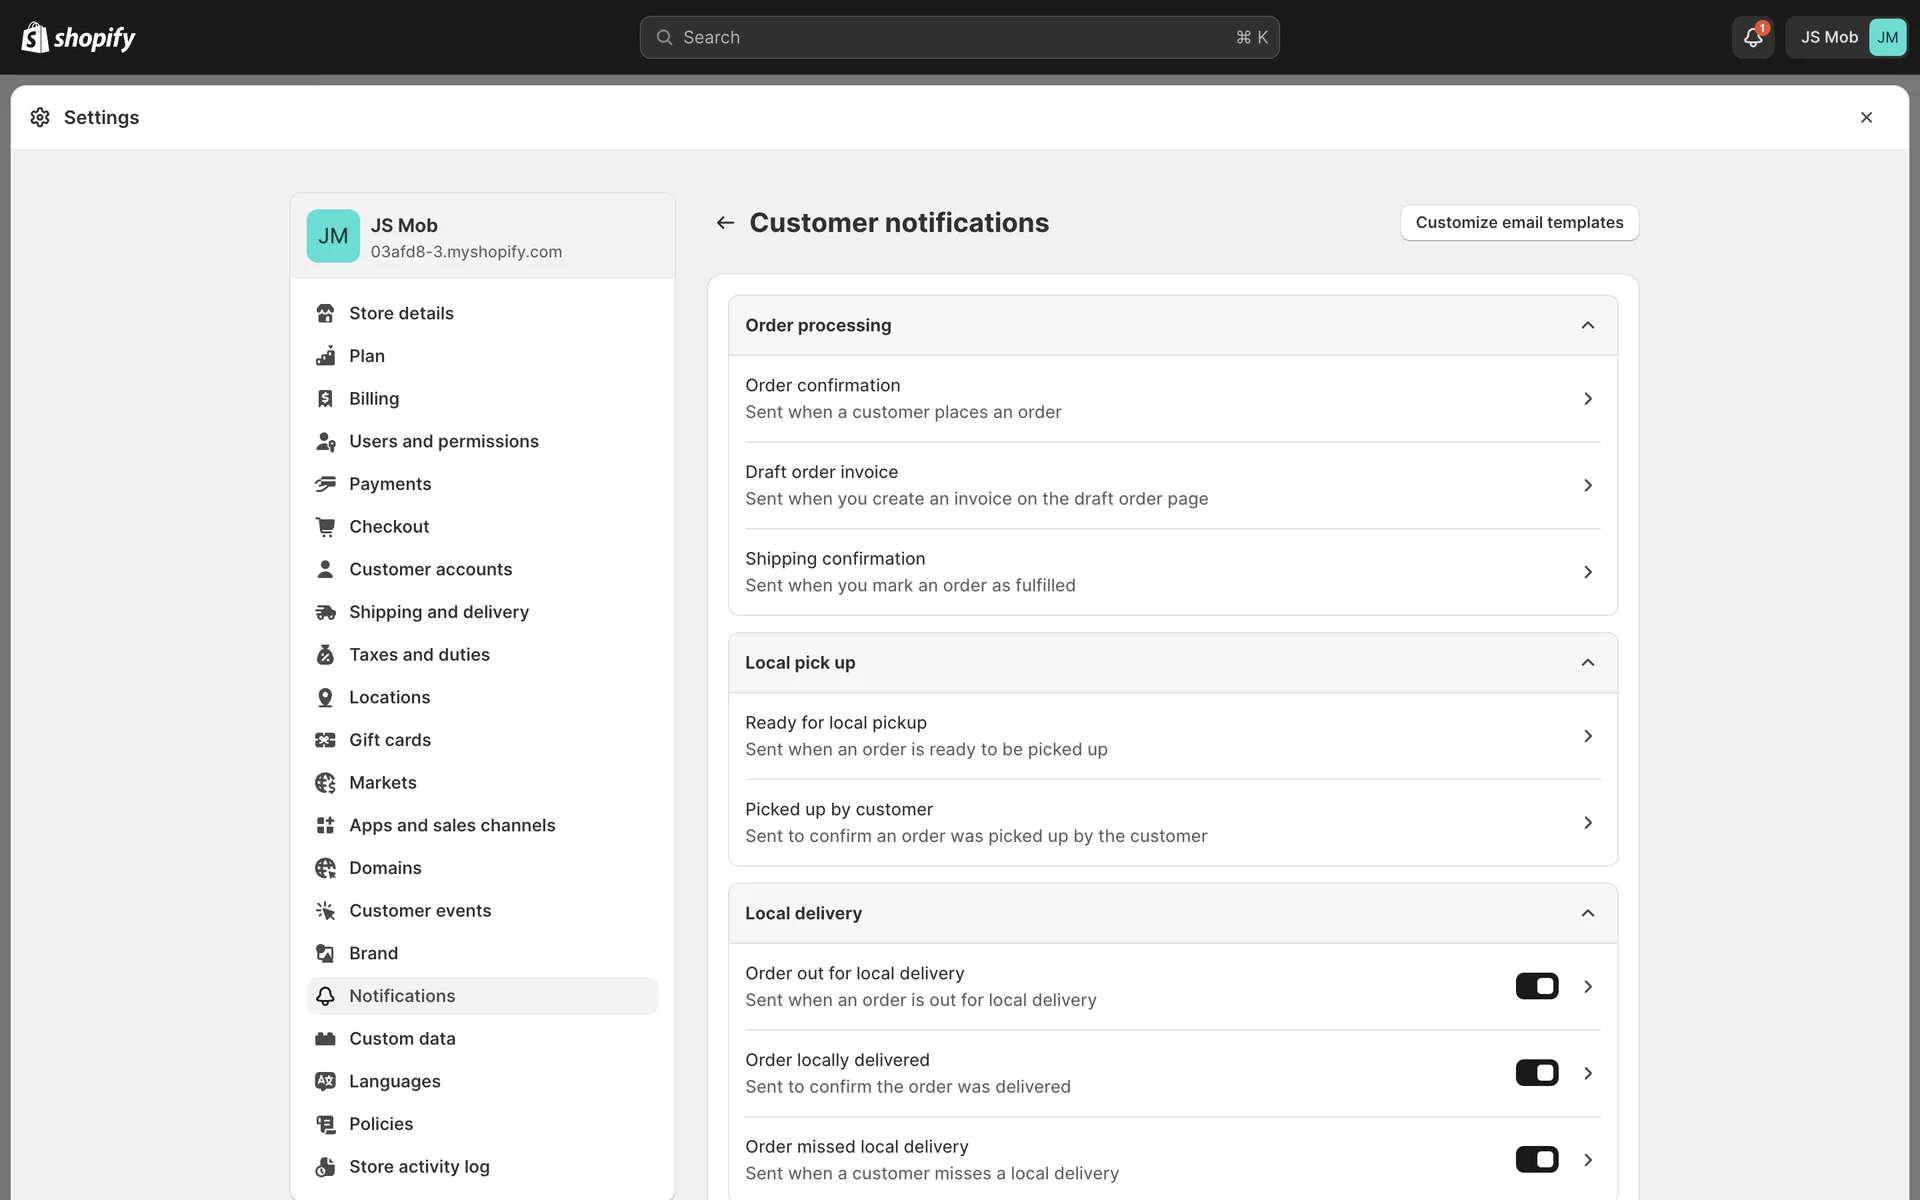Click the Billing receipt icon in sidebar
The image size is (1920, 1200).
325,399
